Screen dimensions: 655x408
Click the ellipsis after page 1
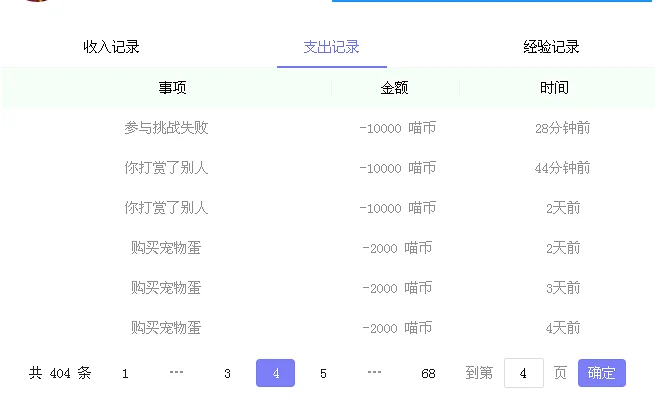(x=176, y=373)
